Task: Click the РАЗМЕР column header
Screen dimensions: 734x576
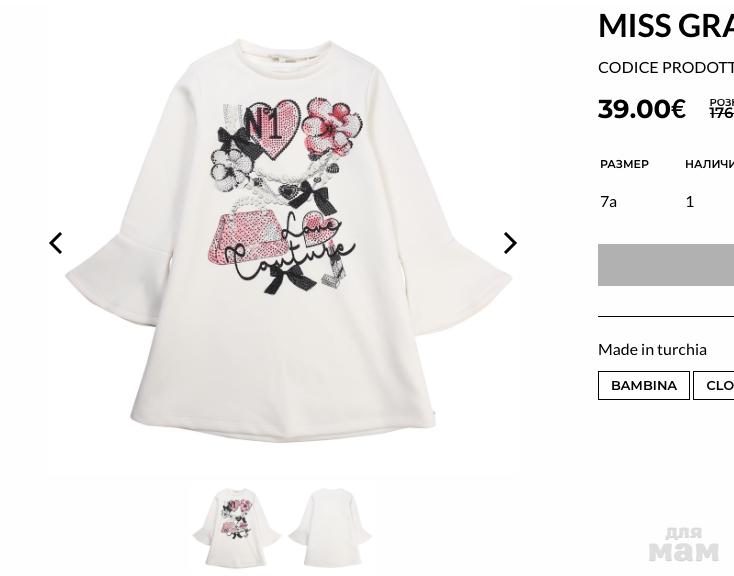Action: [624, 164]
